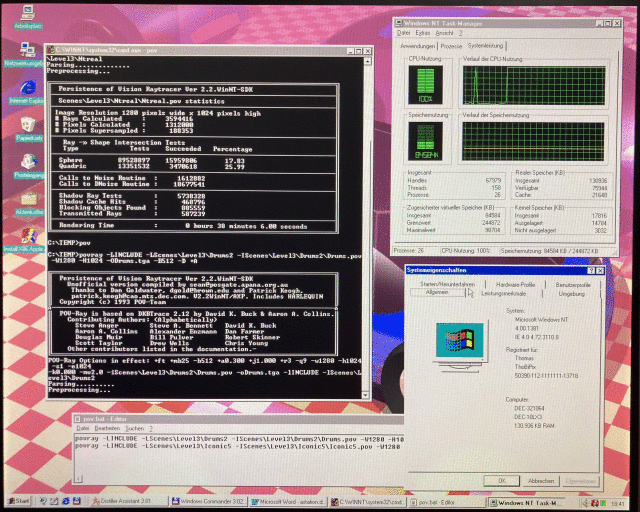
Task: Switch to Windows Commander taskbar item
Action: 208,501
